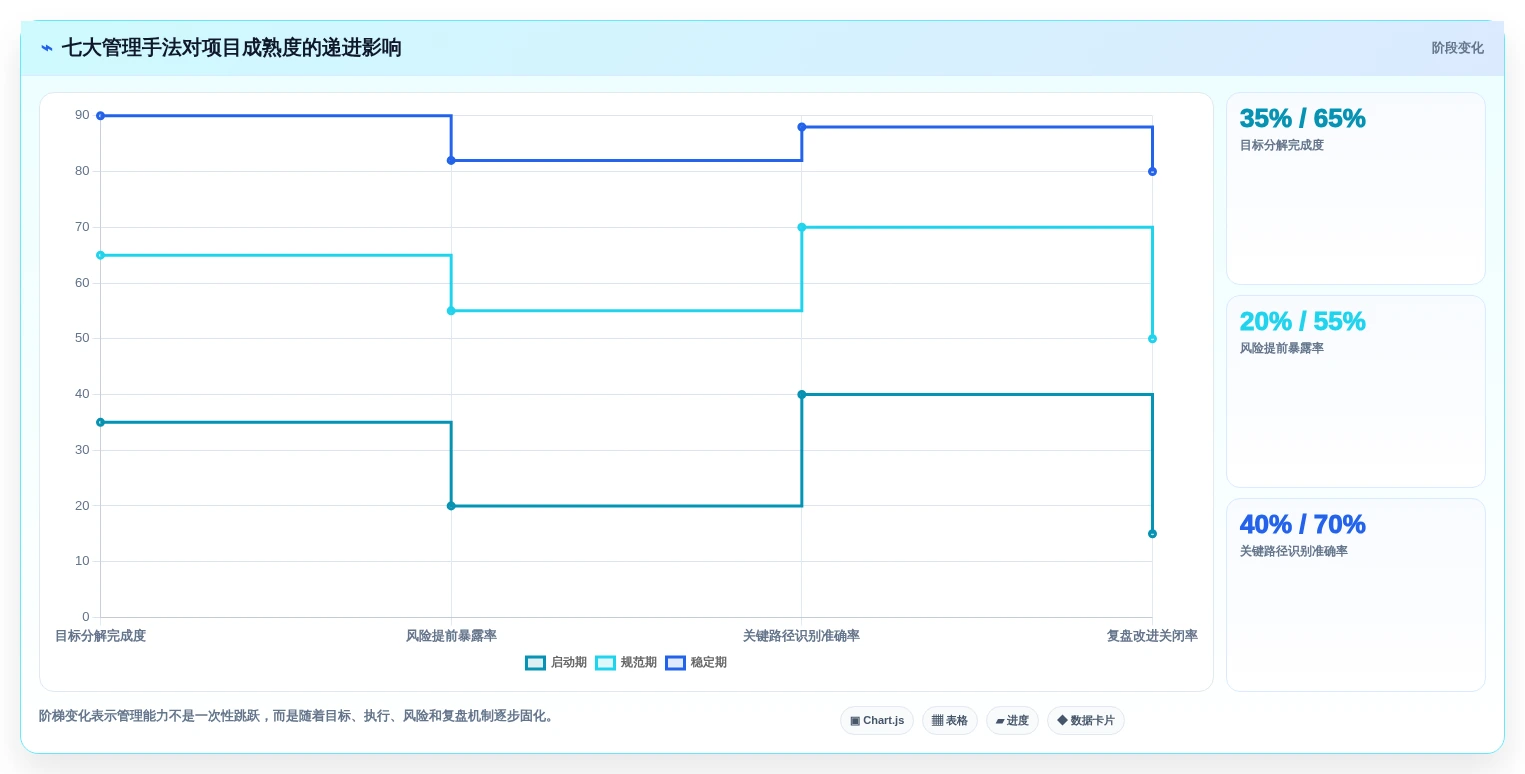This screenshot has height=774, width=1525.
Task: Click 稳定期 data point at 90
Action: (x=100, y=116)
